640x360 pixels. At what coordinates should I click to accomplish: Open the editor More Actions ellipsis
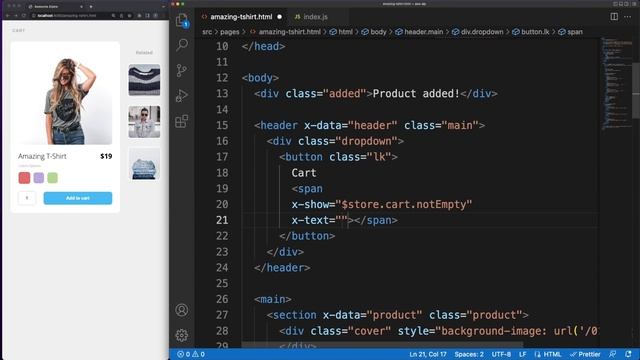pyautogui.click(x=627, y=17)
